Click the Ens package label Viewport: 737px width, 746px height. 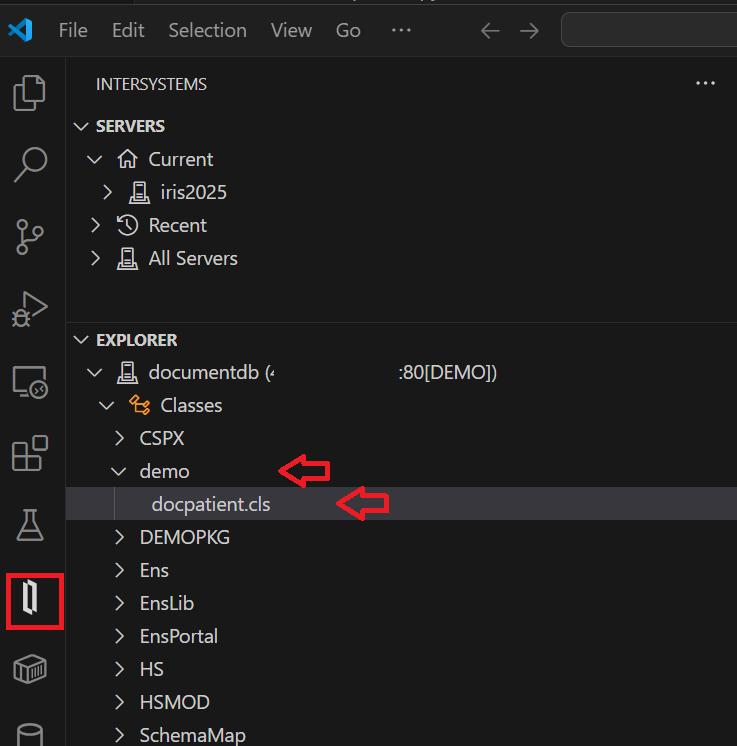pos(154,570)
